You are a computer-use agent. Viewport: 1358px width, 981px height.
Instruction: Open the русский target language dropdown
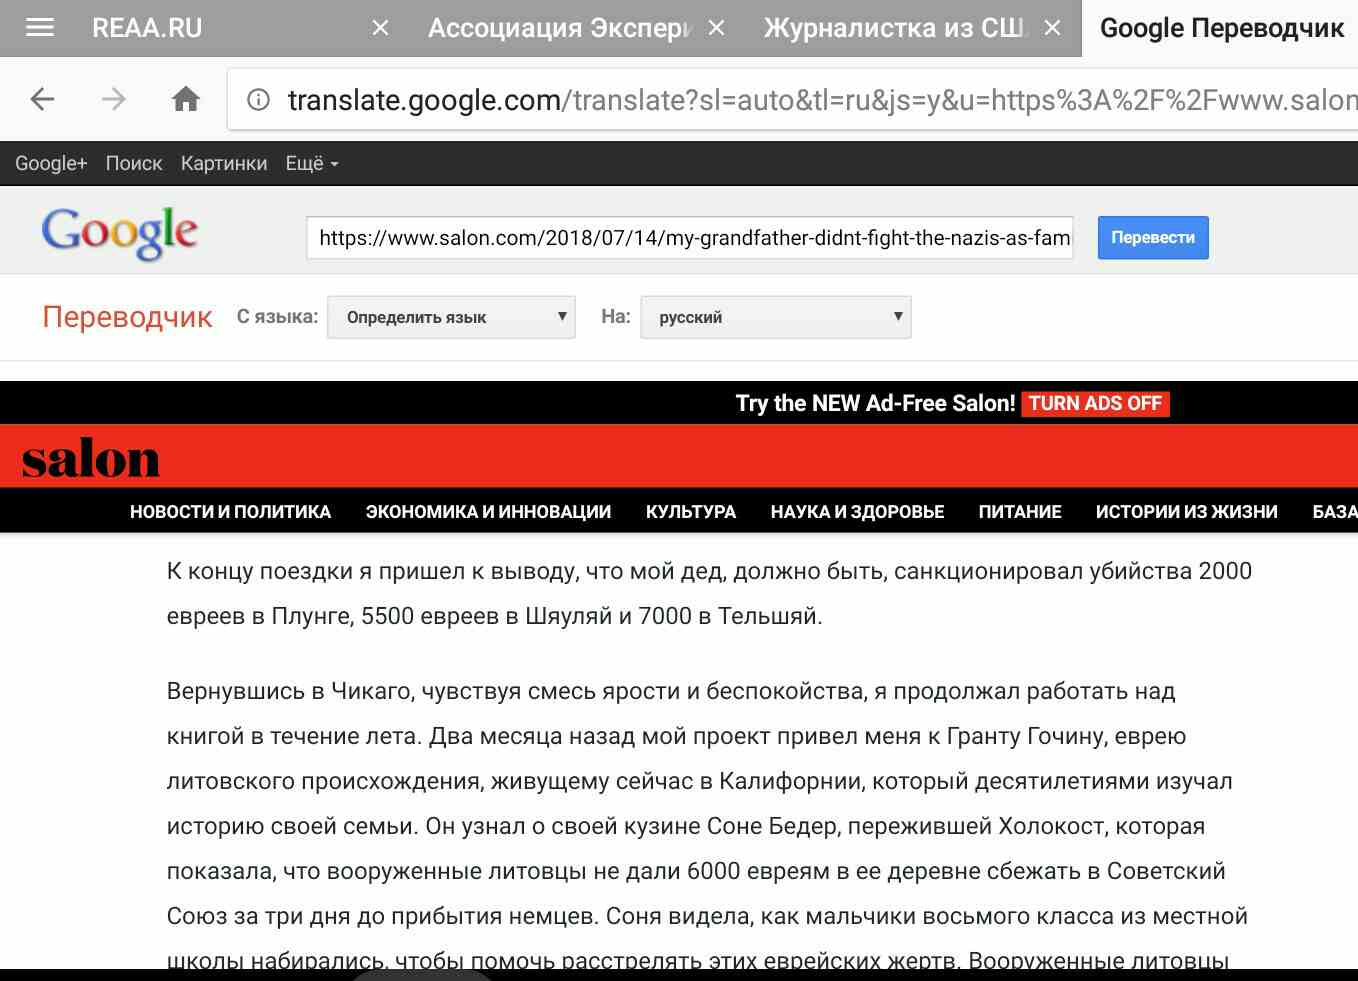tap(776, 317)
